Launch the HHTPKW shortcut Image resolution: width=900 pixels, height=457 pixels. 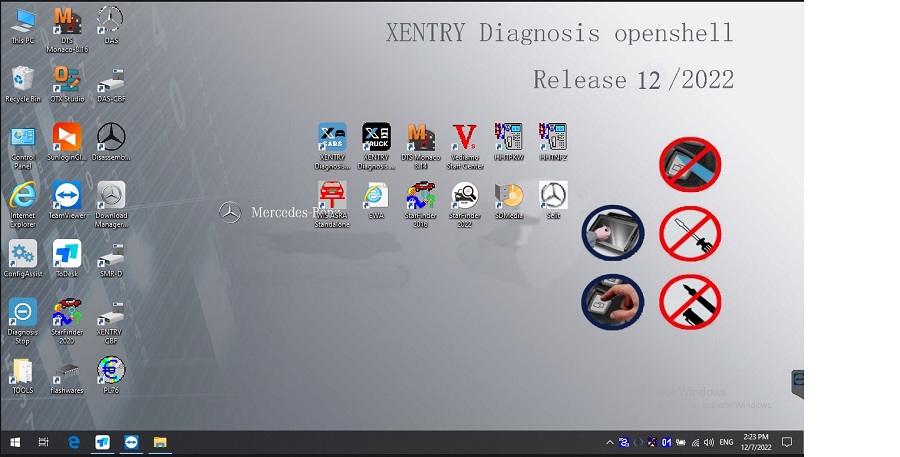[509, 142]
